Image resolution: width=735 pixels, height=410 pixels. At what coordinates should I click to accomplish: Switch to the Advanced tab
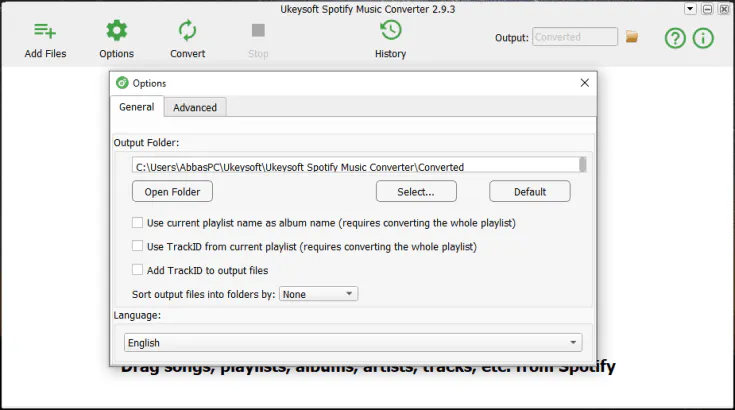(x=195, y=107)
